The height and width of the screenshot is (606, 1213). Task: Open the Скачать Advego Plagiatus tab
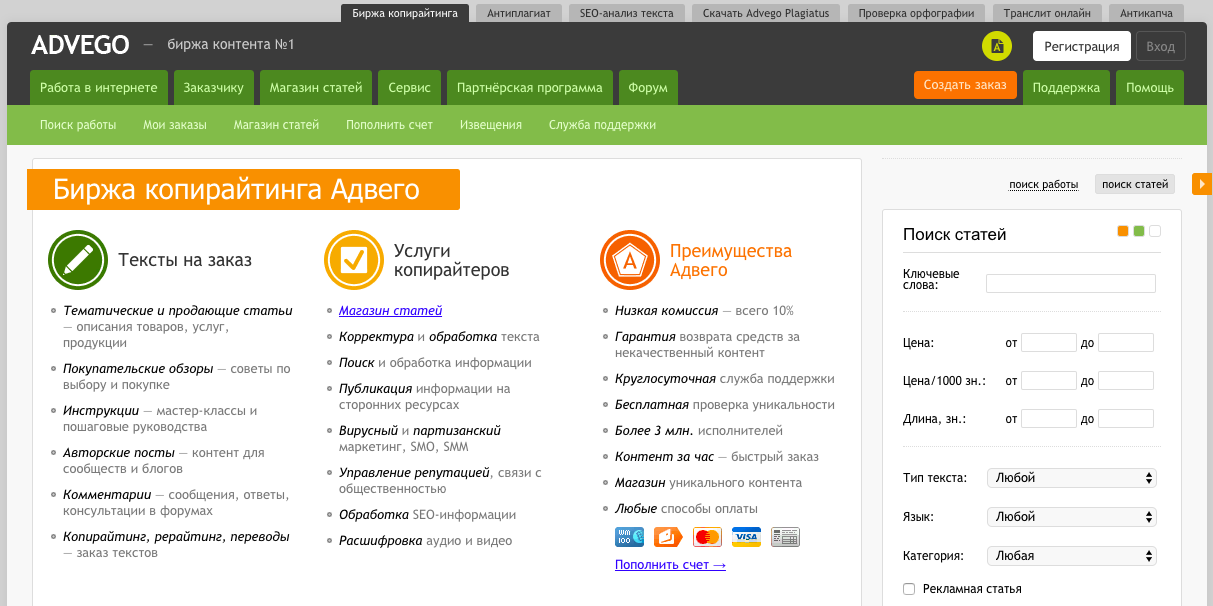pos(767,13)
